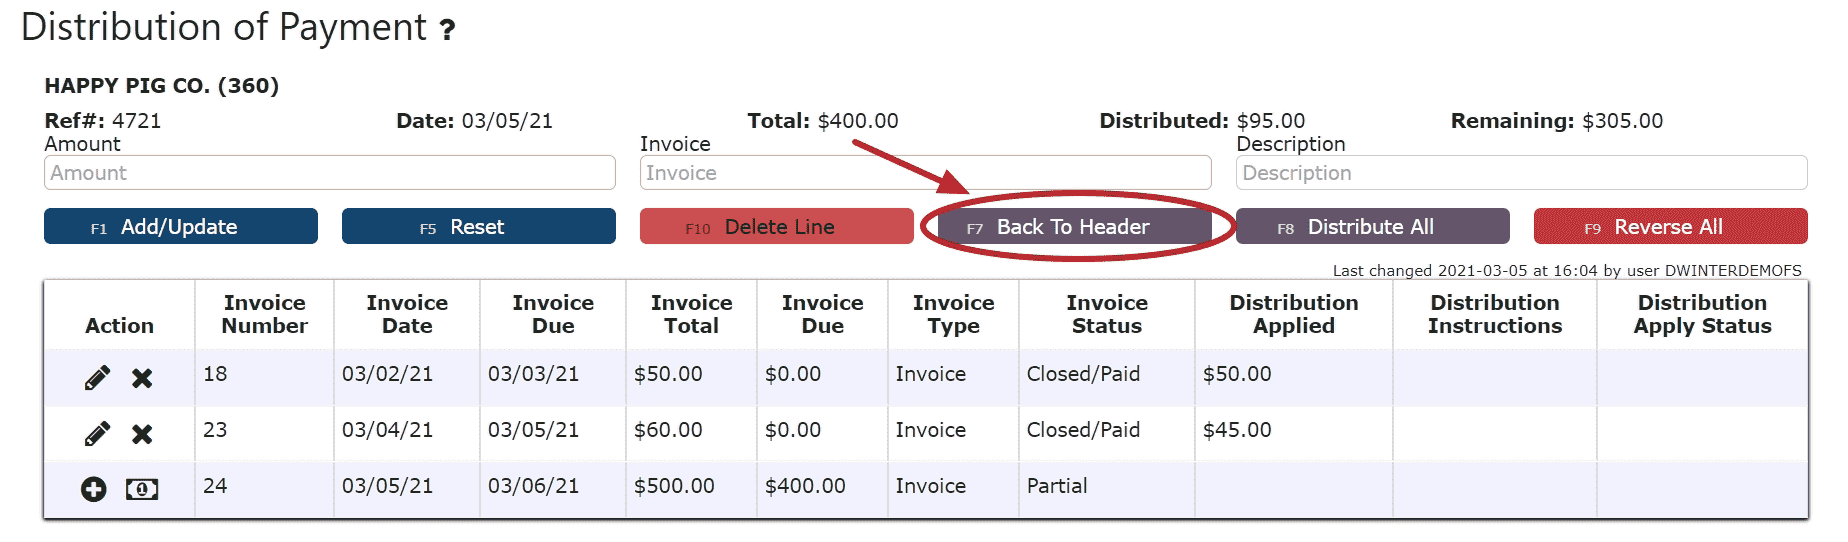Click the pencil edit icon for invoice 18
This screenshot has height=542, width=1848.
click(x=97, y=378)
